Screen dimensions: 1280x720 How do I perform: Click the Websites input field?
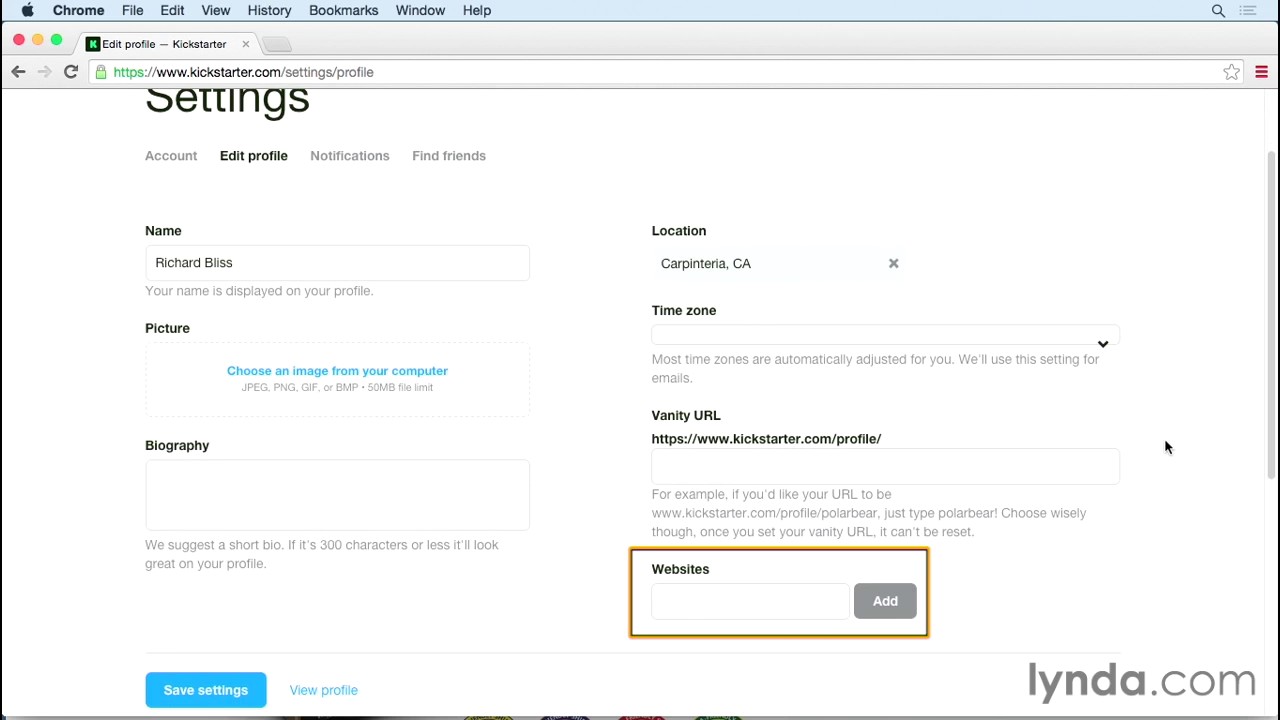(750, 601)
